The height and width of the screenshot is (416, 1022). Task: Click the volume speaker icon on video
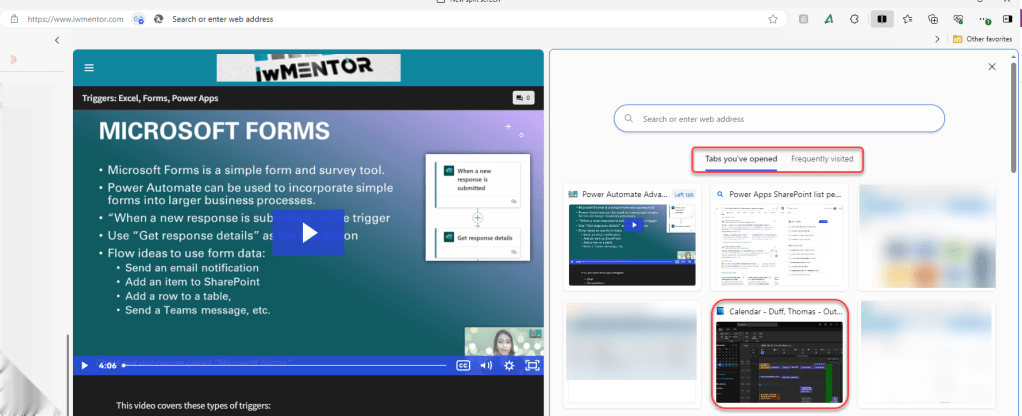click(x=486, y=366)
